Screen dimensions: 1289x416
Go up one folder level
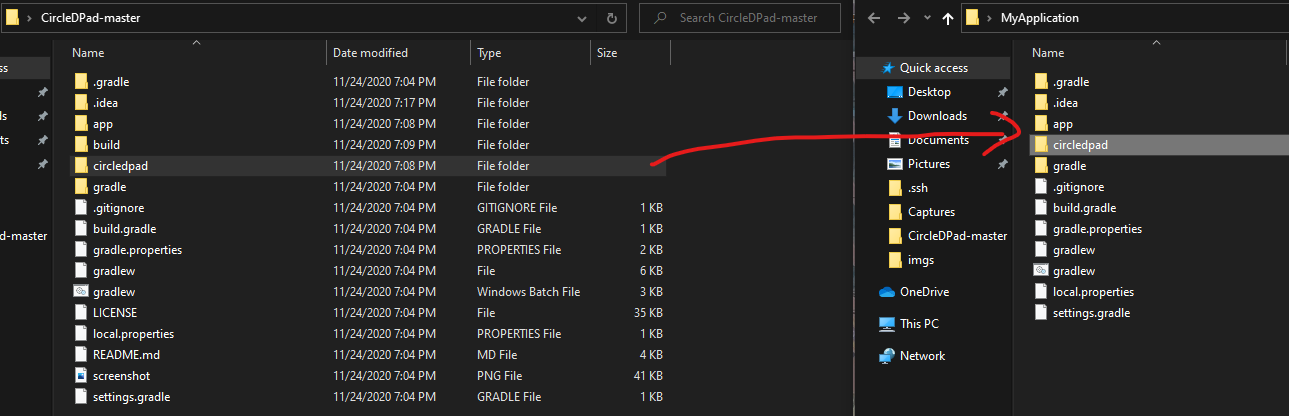(x=948, y=18)
